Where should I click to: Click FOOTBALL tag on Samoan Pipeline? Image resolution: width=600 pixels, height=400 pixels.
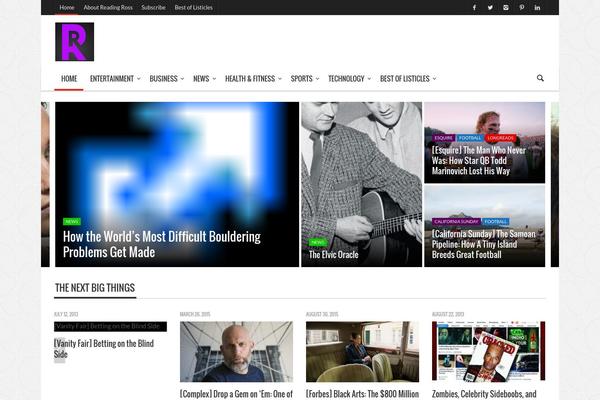[496, 222]
